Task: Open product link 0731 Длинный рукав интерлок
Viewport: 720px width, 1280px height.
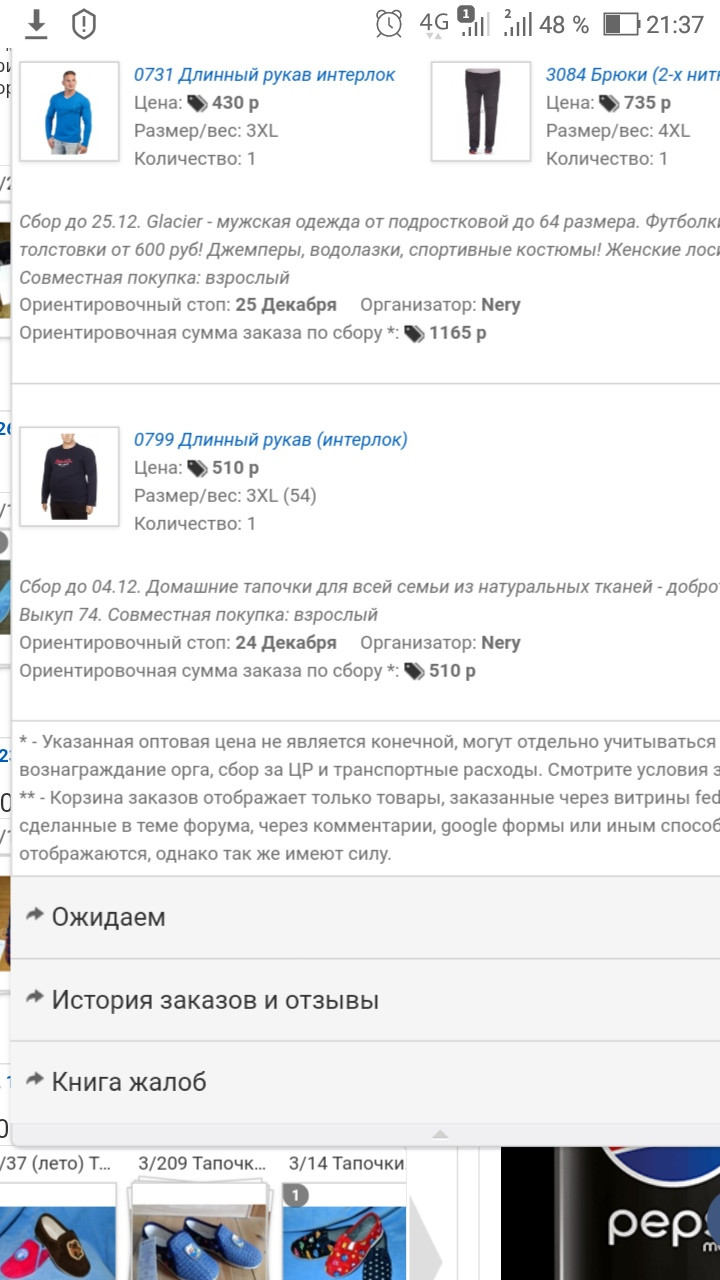Action: [265, 75]
